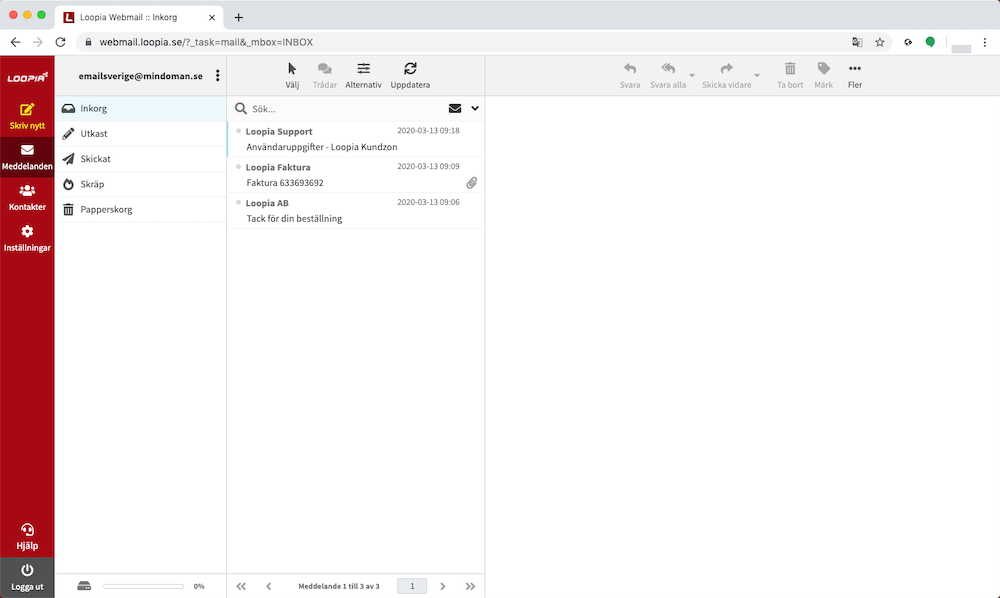Bookmark this page with star icon
The image size is (1000, 598).
click(x=880, y=42)
